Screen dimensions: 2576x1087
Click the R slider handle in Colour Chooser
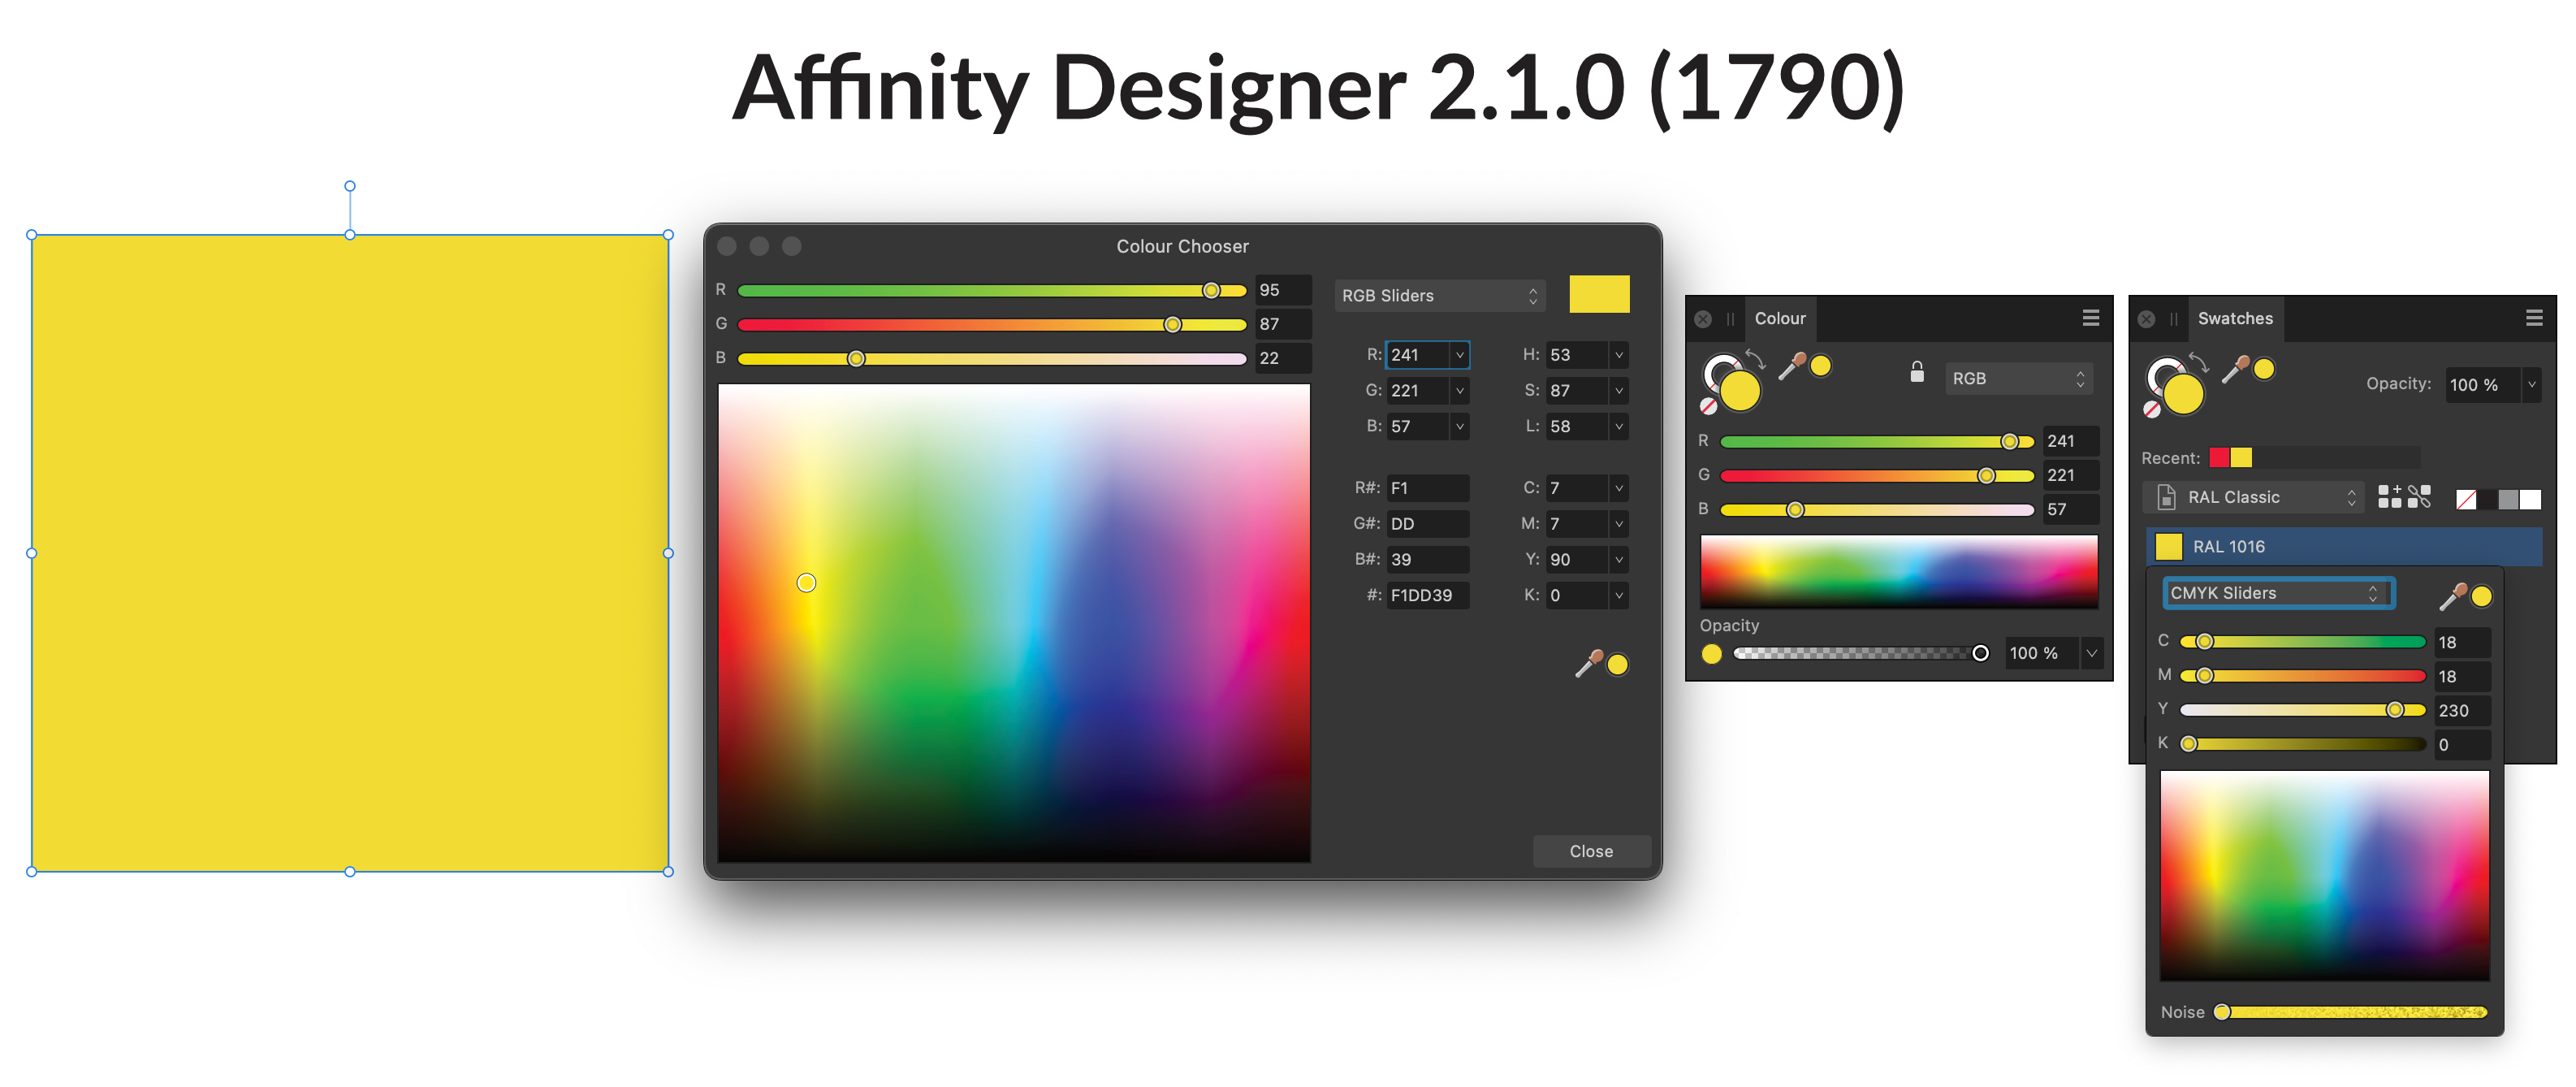[x=1211, y=291]
